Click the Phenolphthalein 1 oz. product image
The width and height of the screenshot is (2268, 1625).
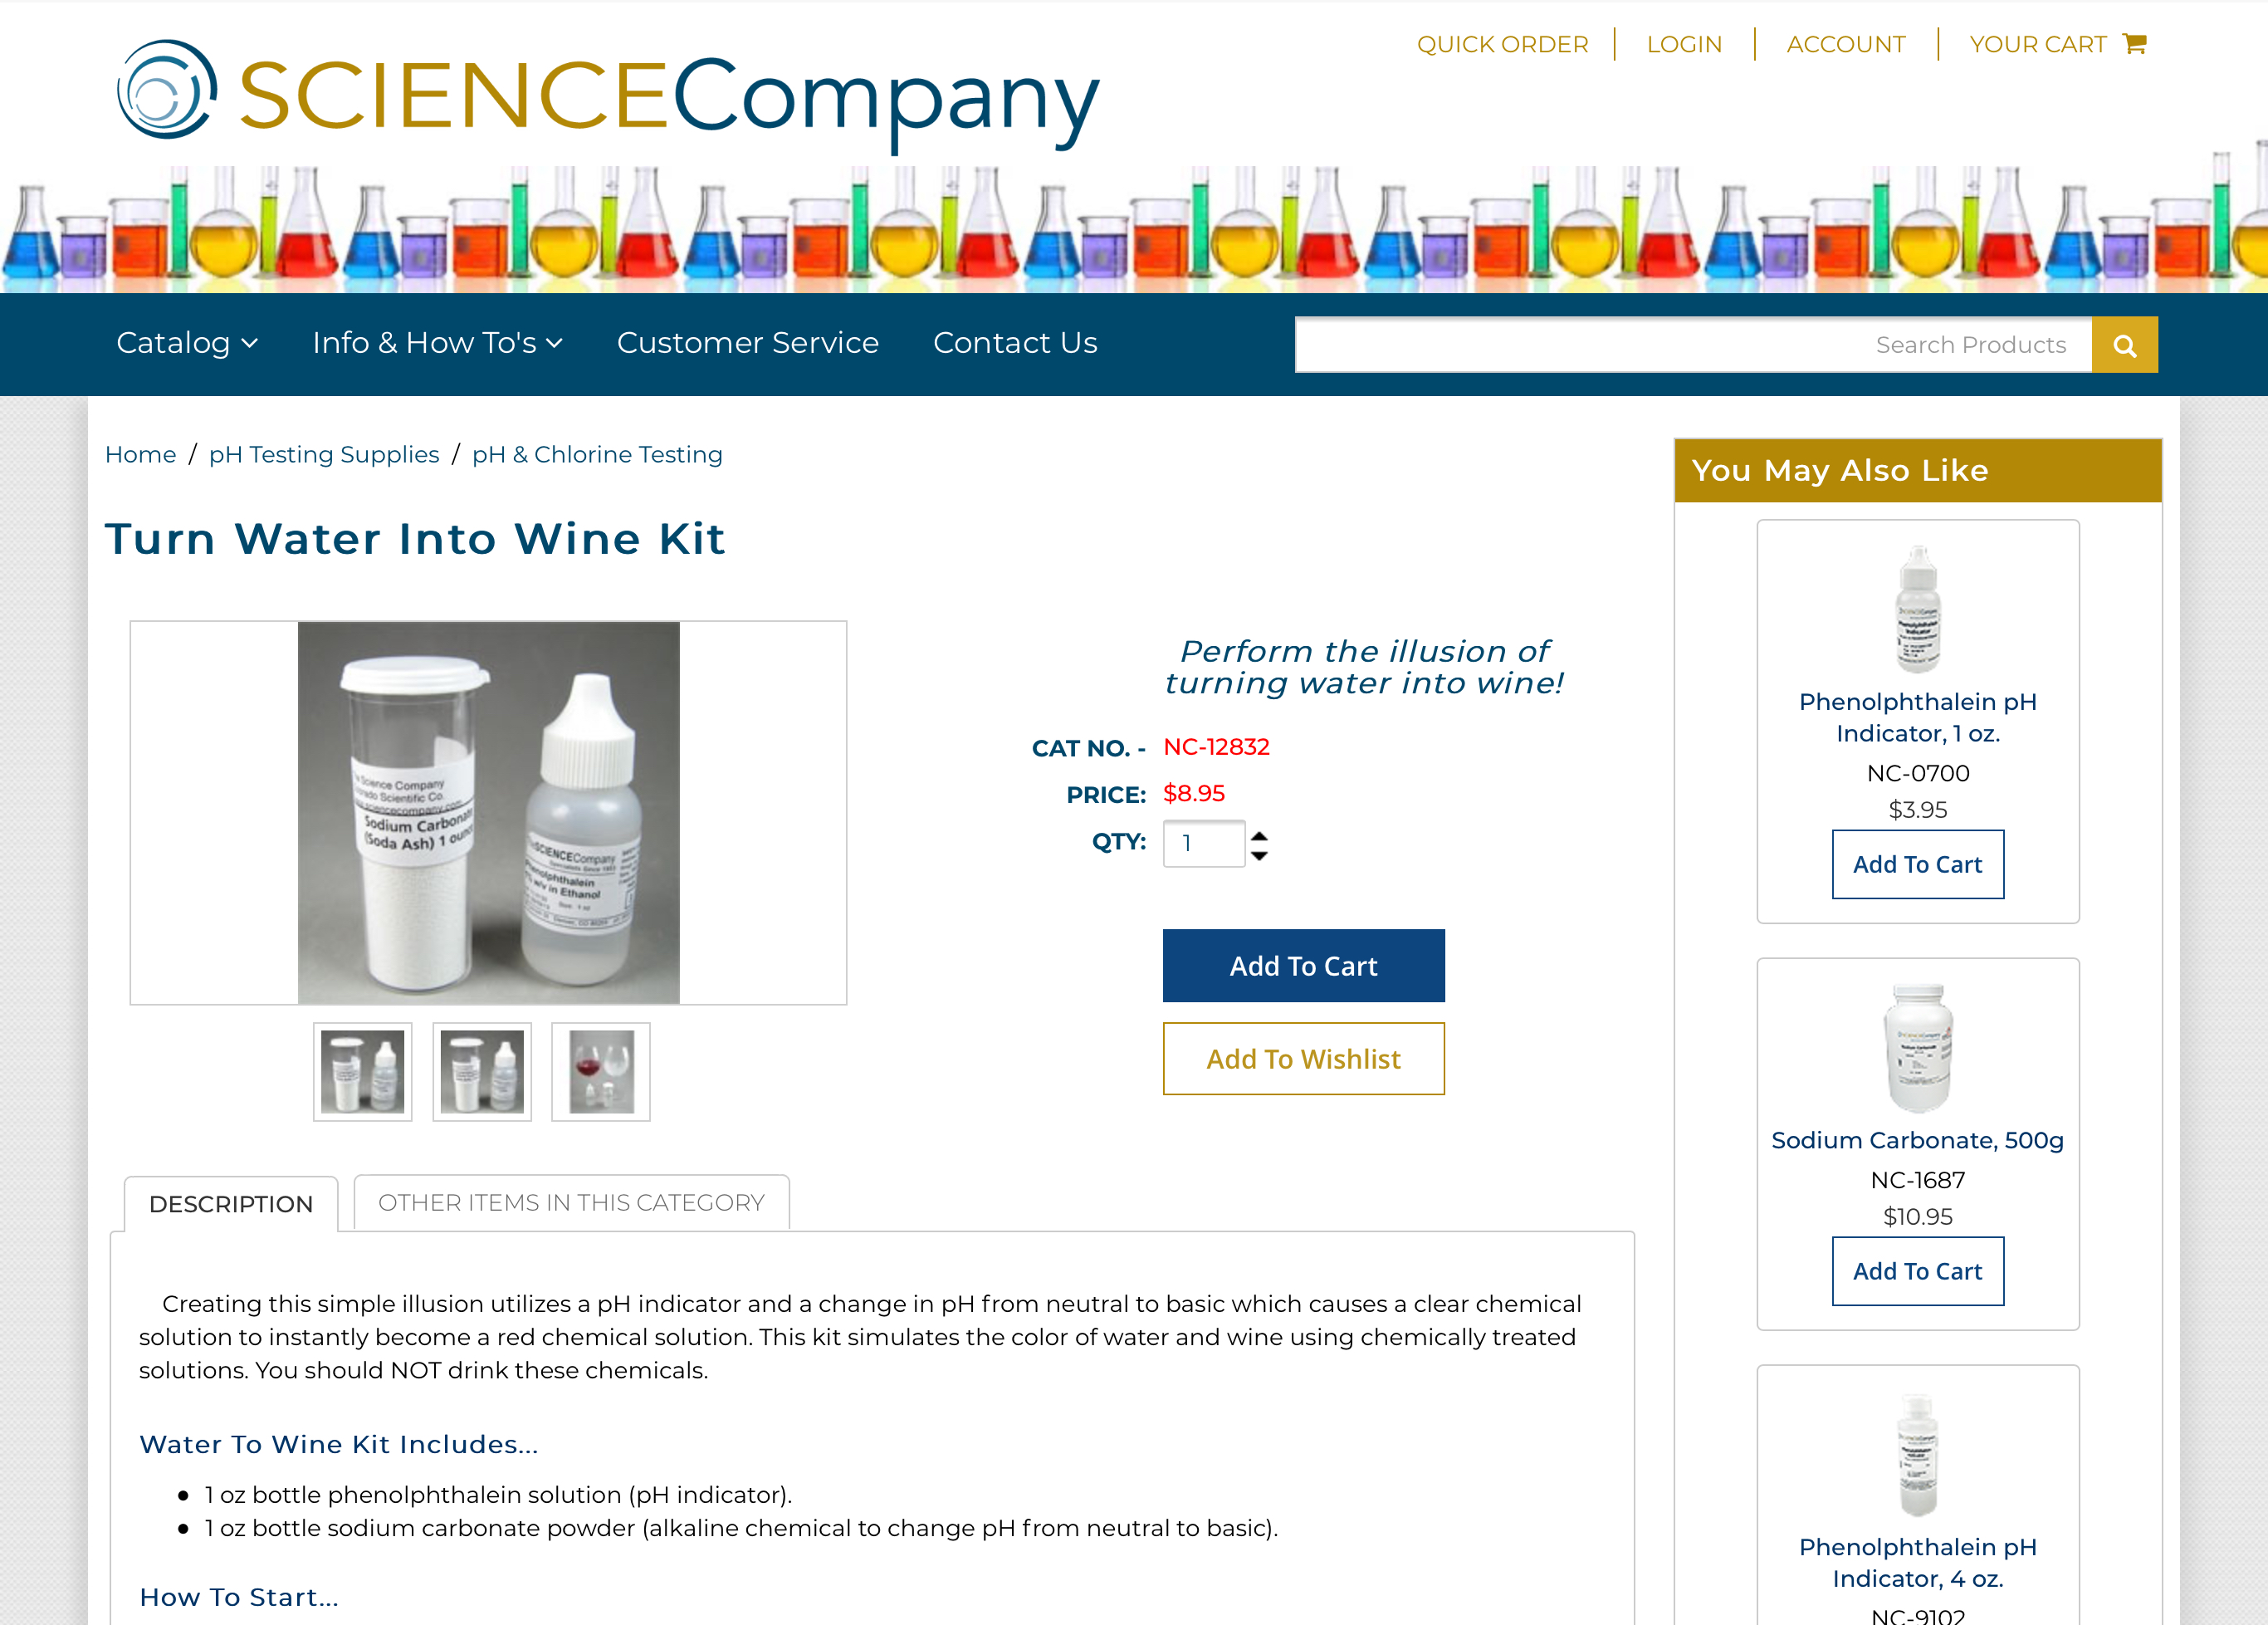click(1918, 609)
